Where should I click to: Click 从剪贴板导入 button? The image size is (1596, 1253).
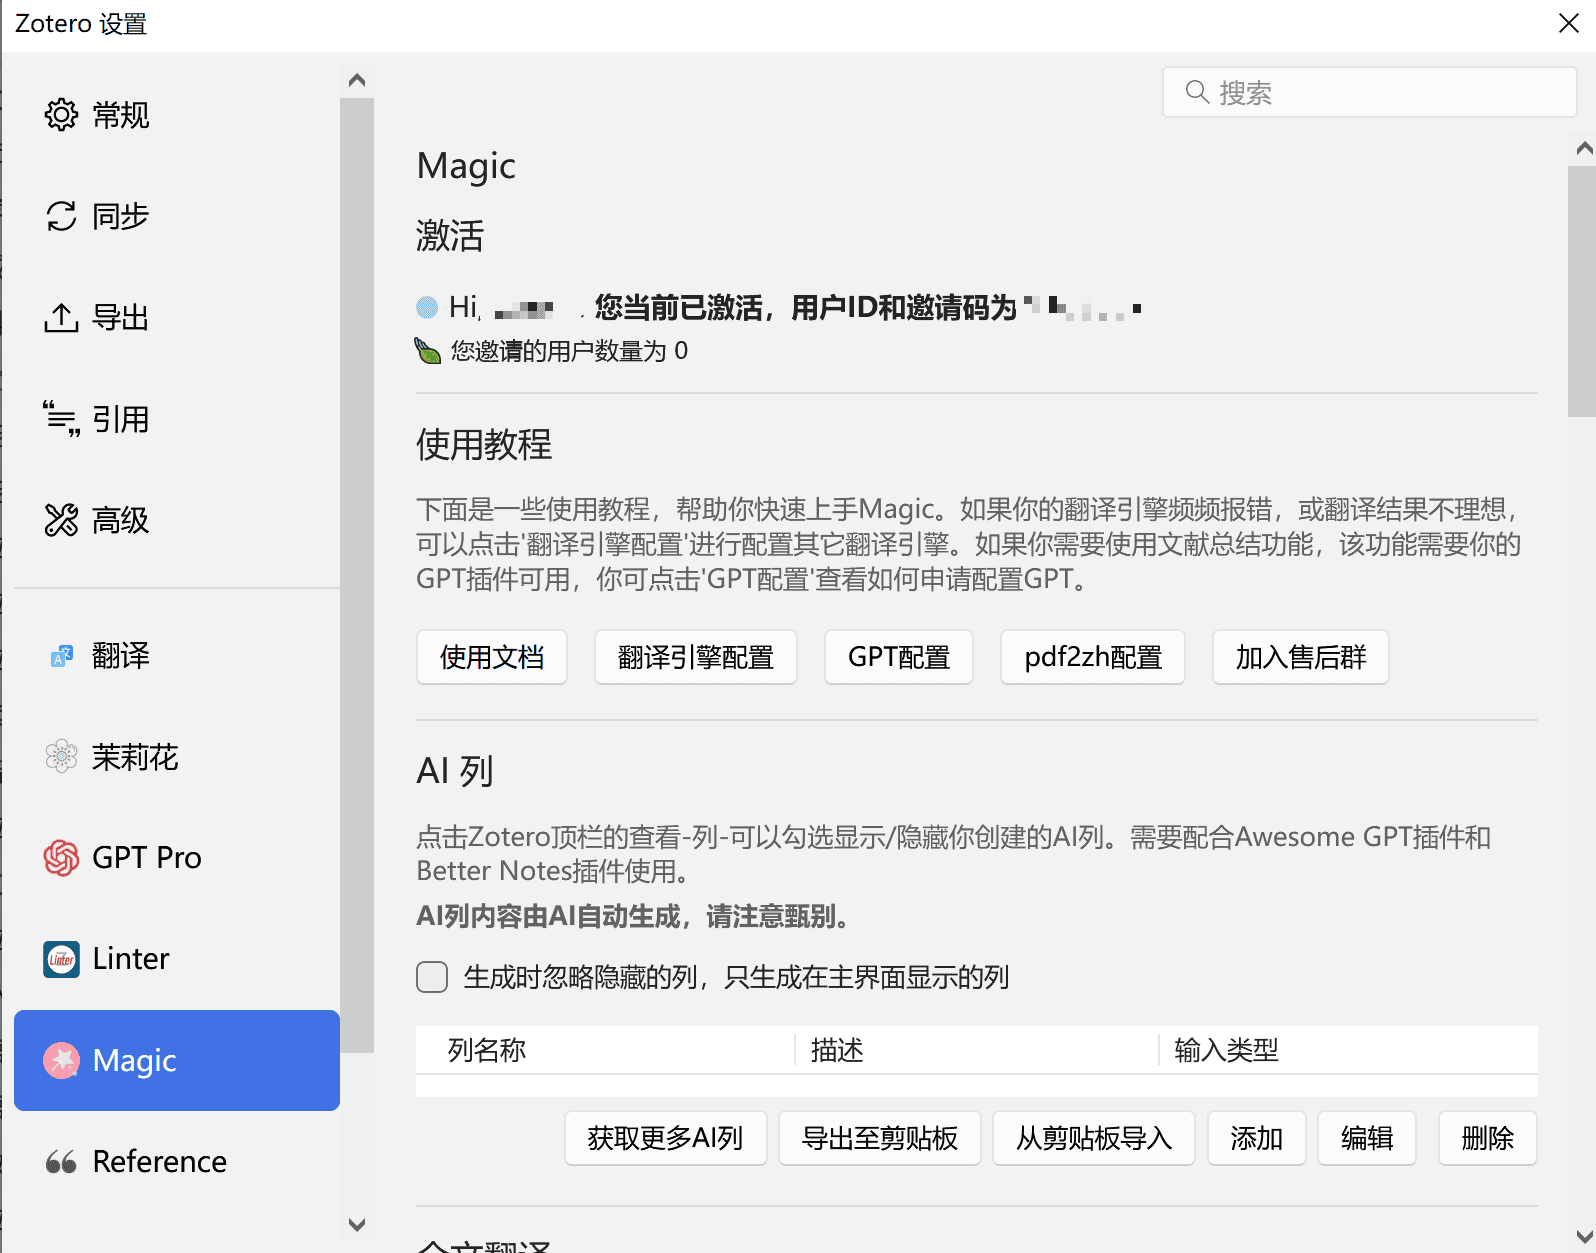click(x=1094, y=1138)
